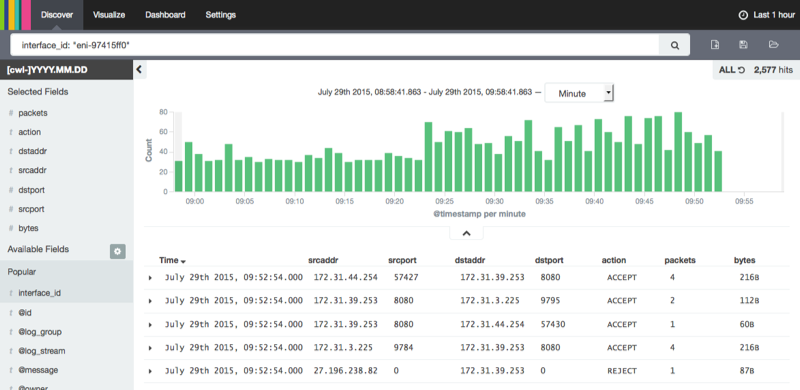Open the Discover tab
The image size is (800, 390).
pyautogui.click(x=57, y=15)
